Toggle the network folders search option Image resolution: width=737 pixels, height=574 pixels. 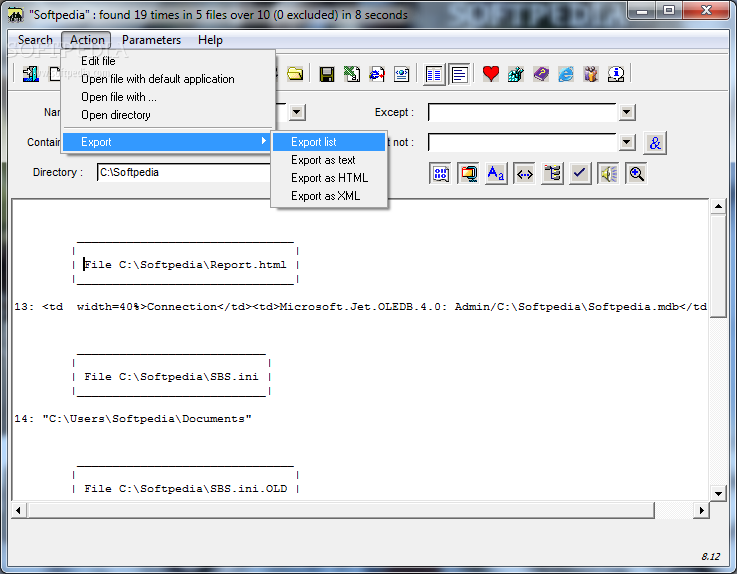[468, 174]
